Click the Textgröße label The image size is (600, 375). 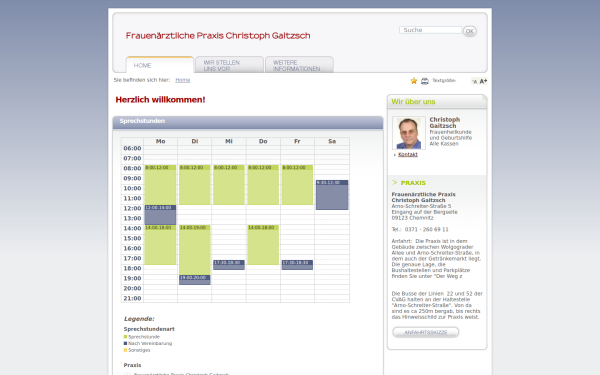[444, 81]
